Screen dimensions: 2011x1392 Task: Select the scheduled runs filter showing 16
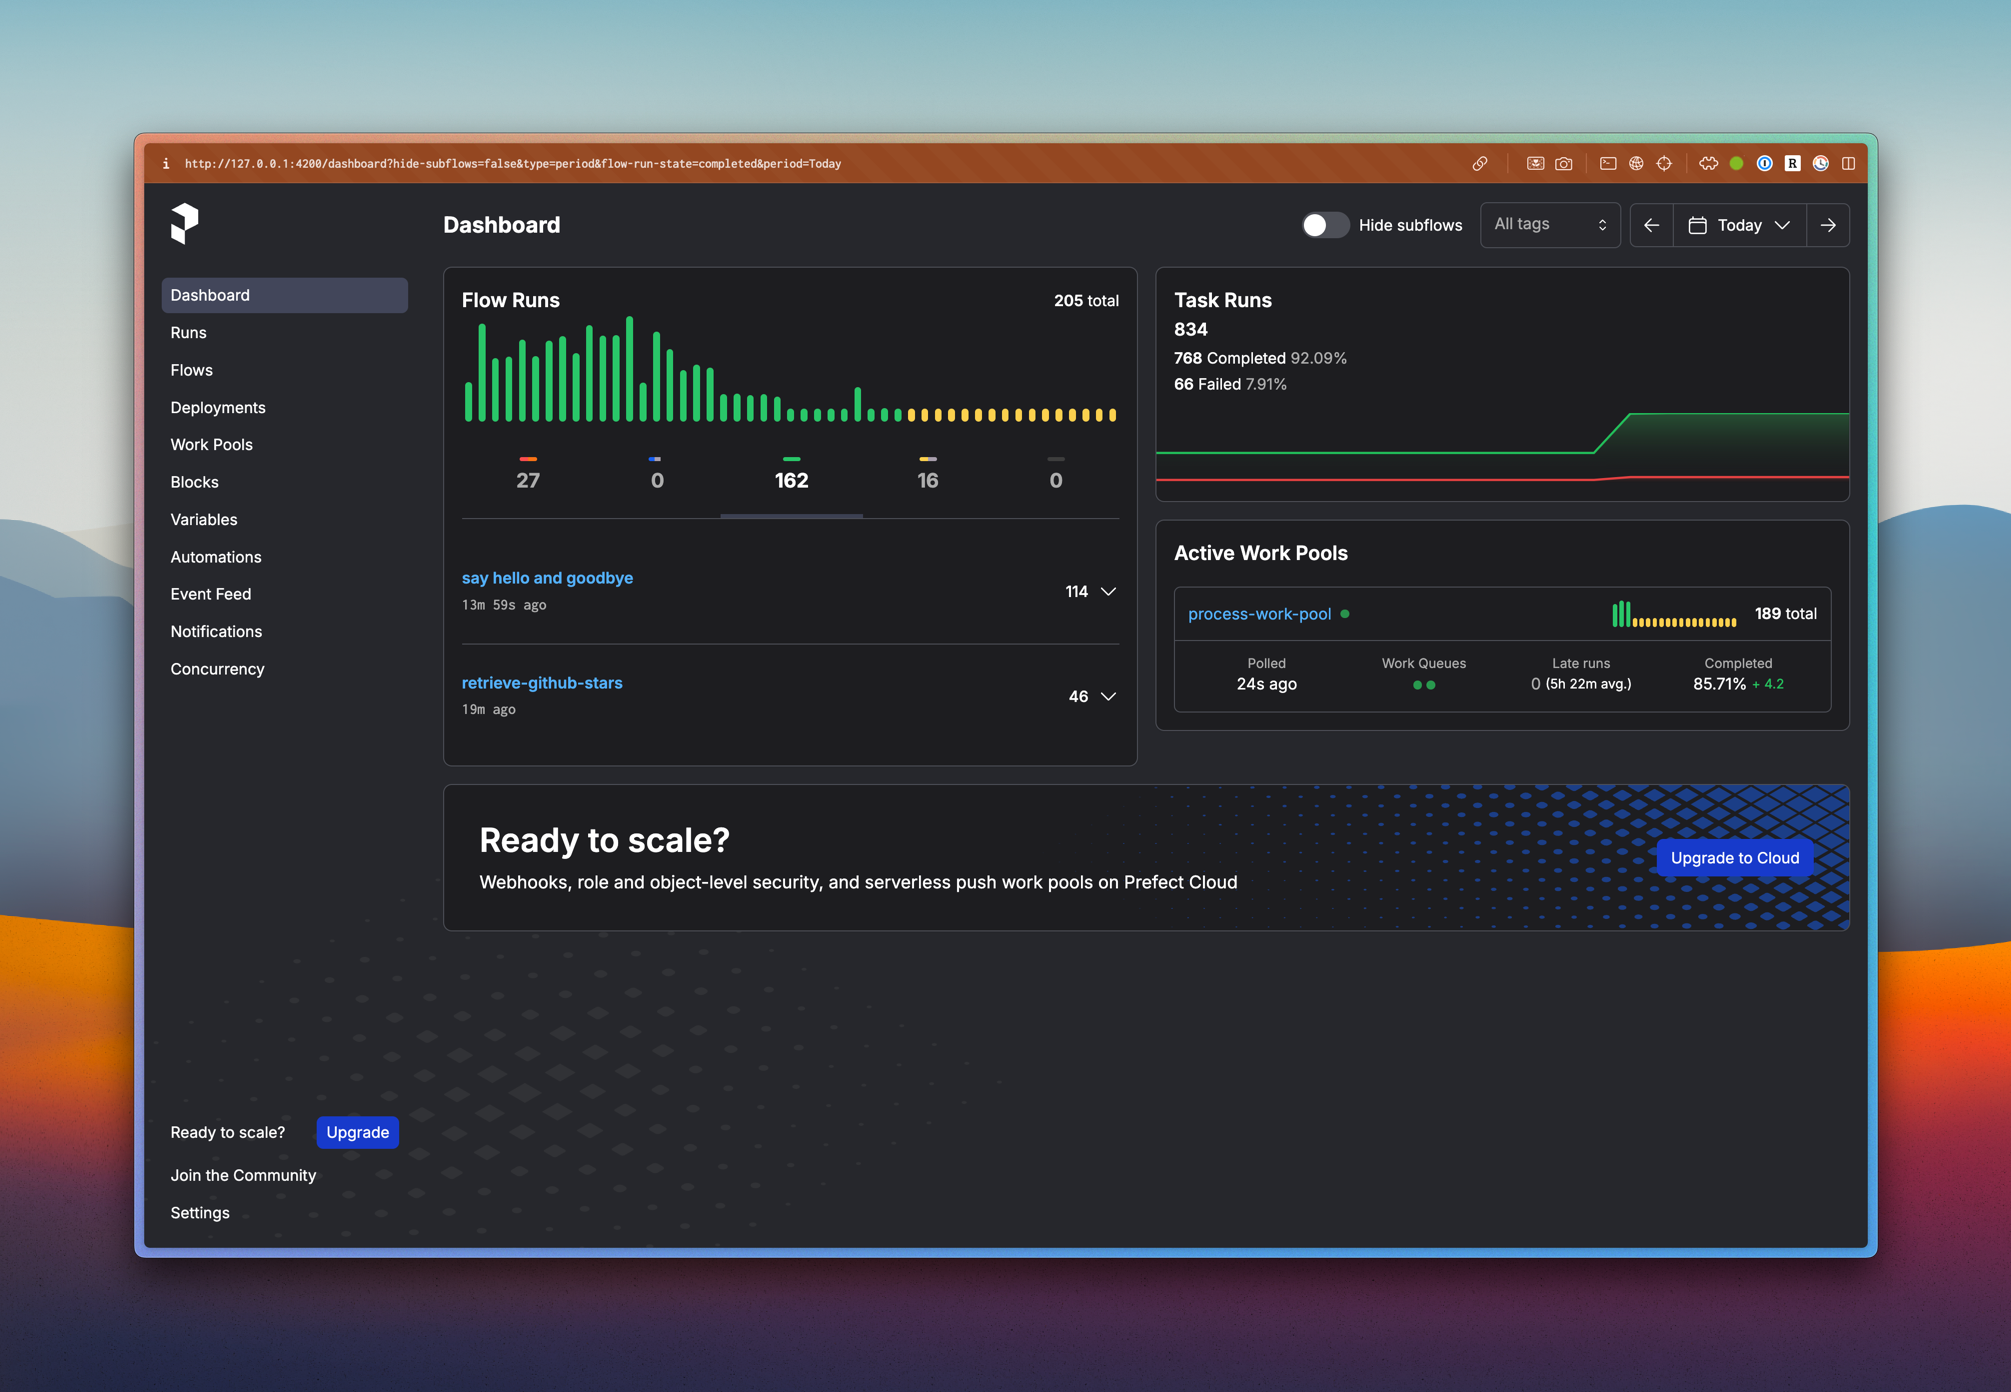[927, 473]
